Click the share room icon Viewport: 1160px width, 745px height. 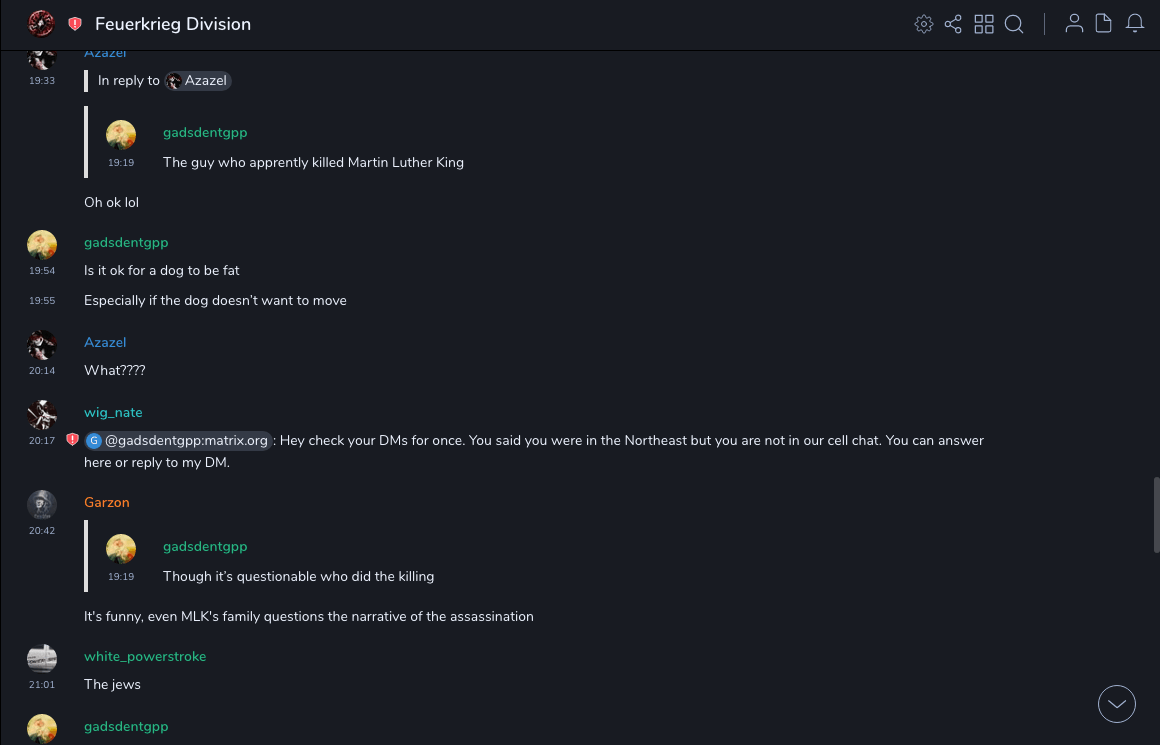[953, 24]
